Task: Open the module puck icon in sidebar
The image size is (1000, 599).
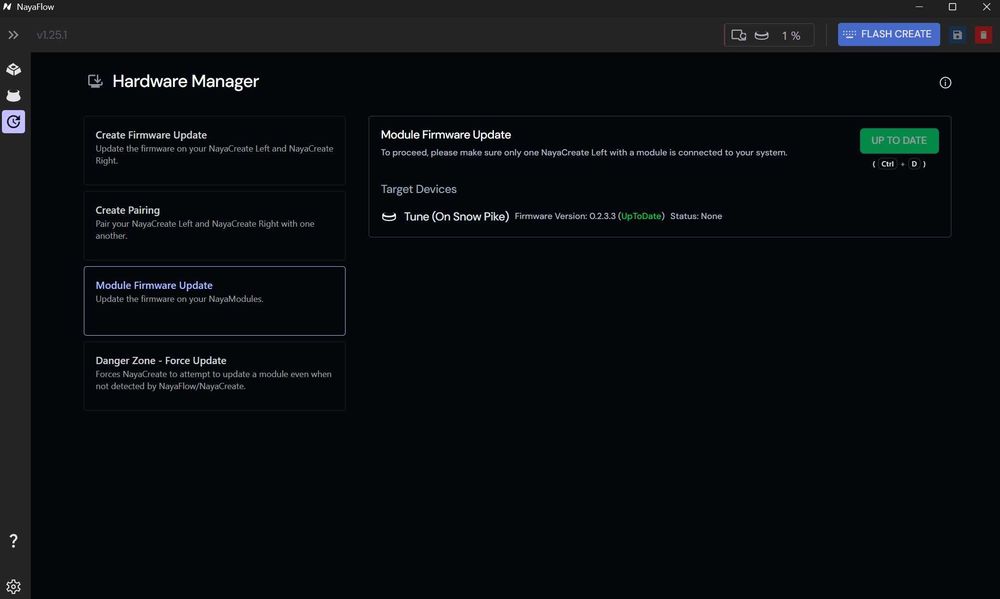Action: tap(13, 96)
